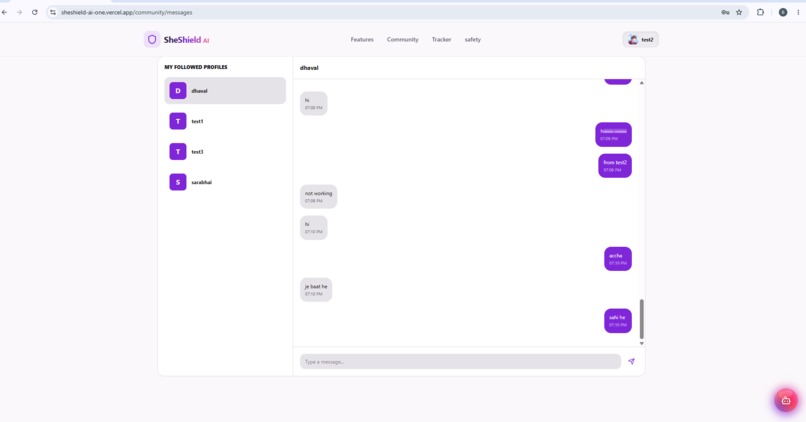
Task: Click the SheShield shield logo icon
Action: click(152, 40)
